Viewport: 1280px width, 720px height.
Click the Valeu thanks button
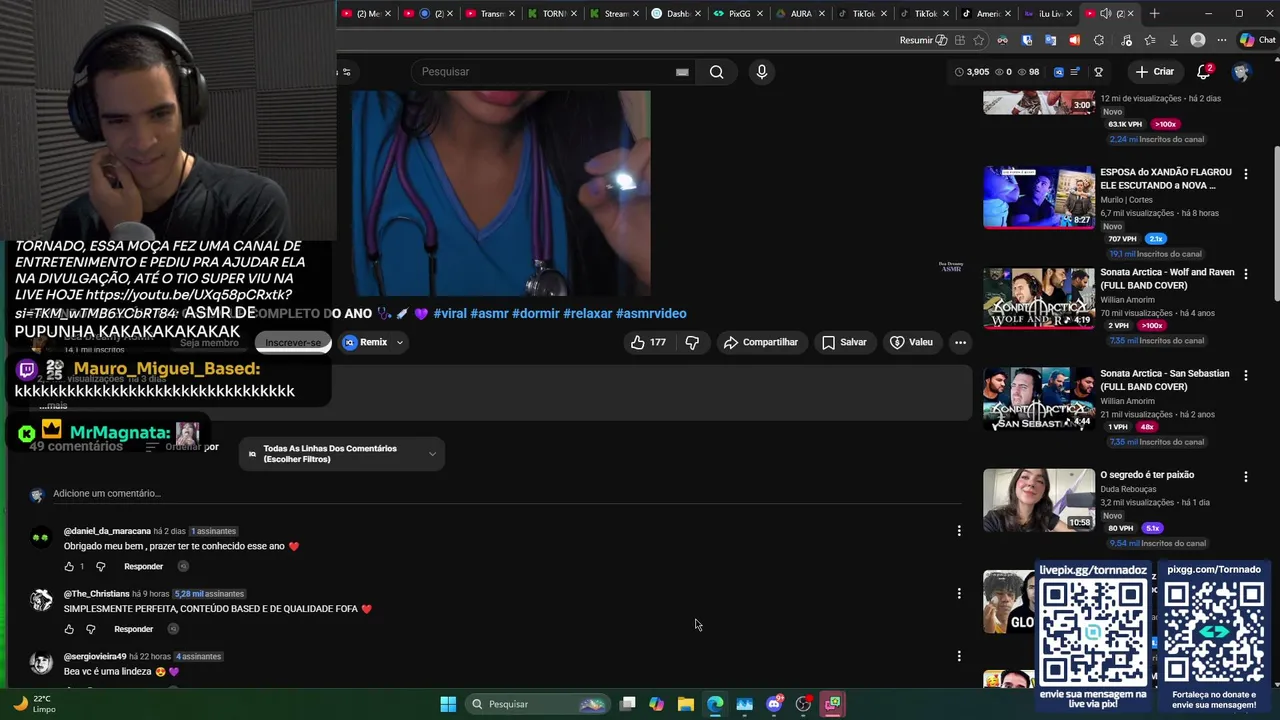(911, 342)
